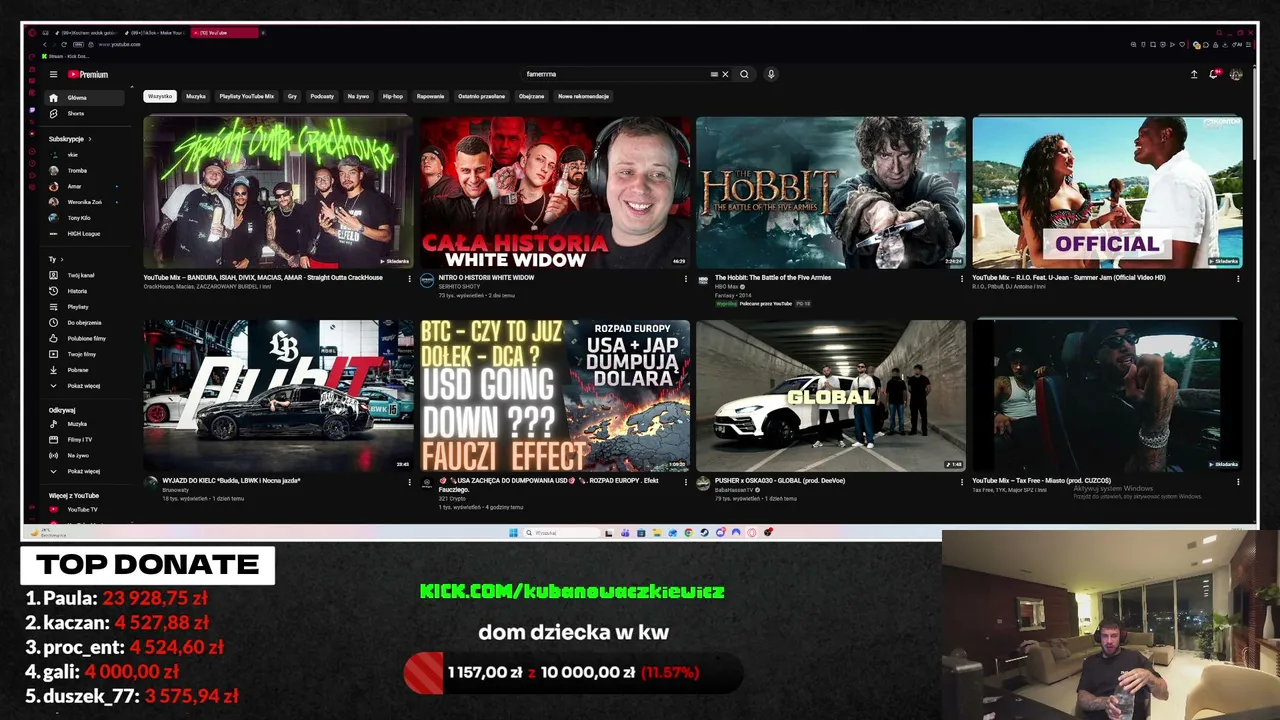Open options menu for R.I.O. Summer Jam mix
This screenshot has height=720, width=1280.
click(x=1238, y=279)
